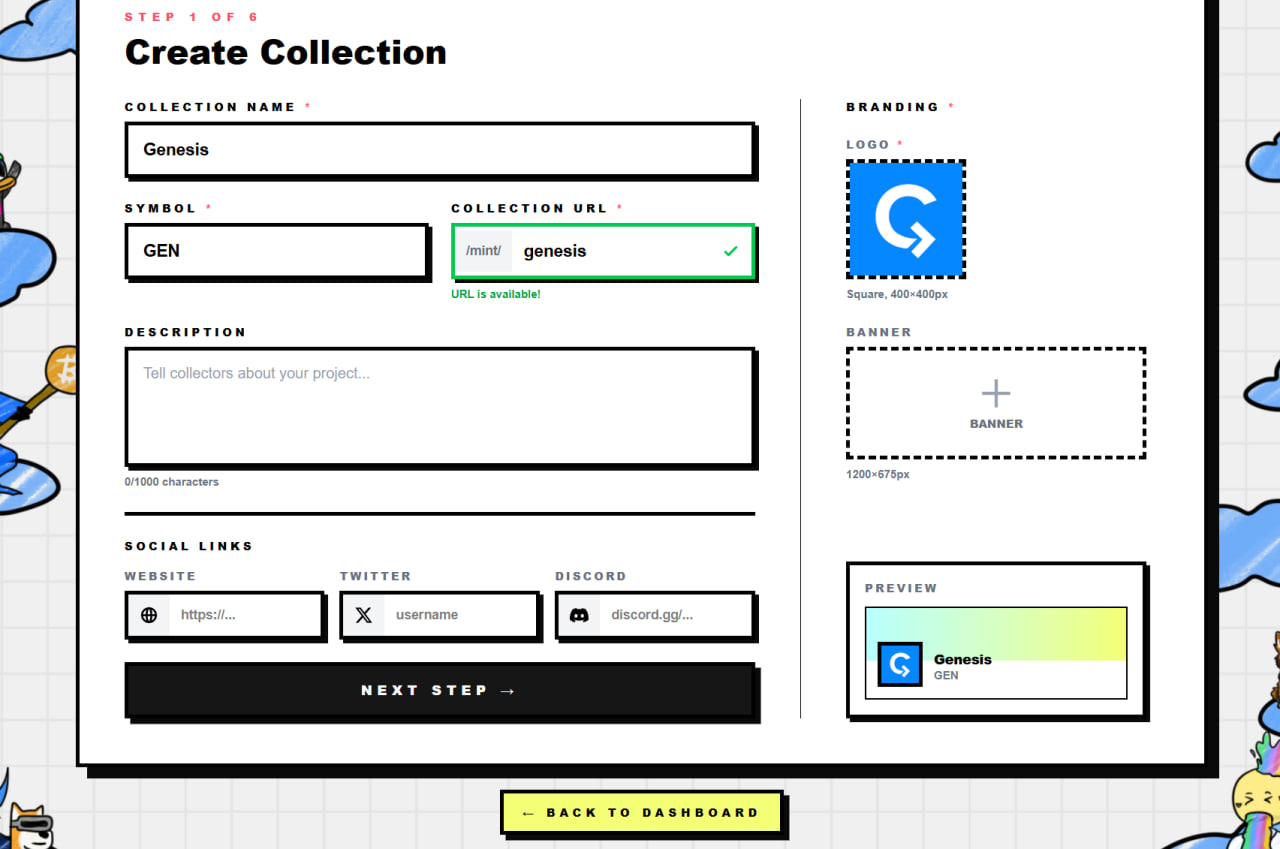Click the green URL available checkmark
This screenshot has width=1280, height=849.
tap(730, 251)
